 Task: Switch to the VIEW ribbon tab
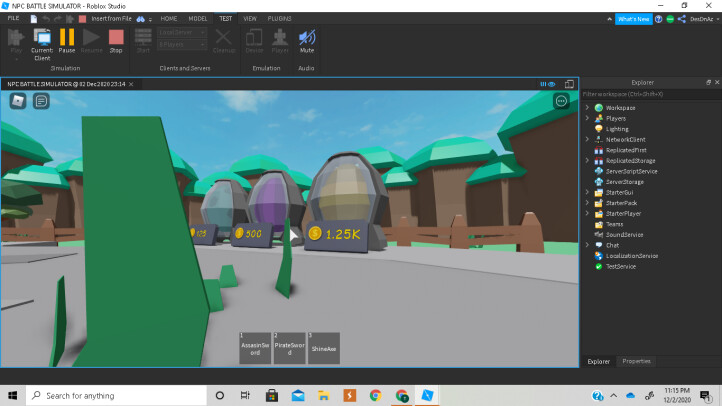pyautogui.click(x=250, y=19)
